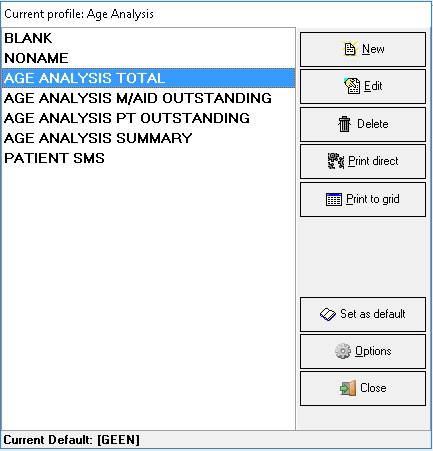This screenshot has height=451, width=433.
Task: Pick AGE ANALYSIS PT OUTSTANDING from list
Action: coord(148,118)
